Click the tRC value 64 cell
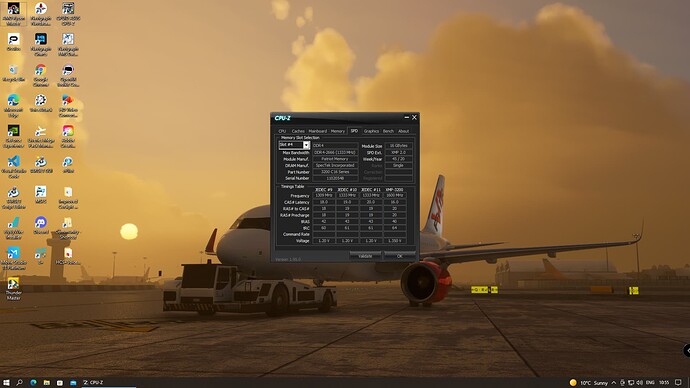The image size is (690, 388). coord(395,228)
